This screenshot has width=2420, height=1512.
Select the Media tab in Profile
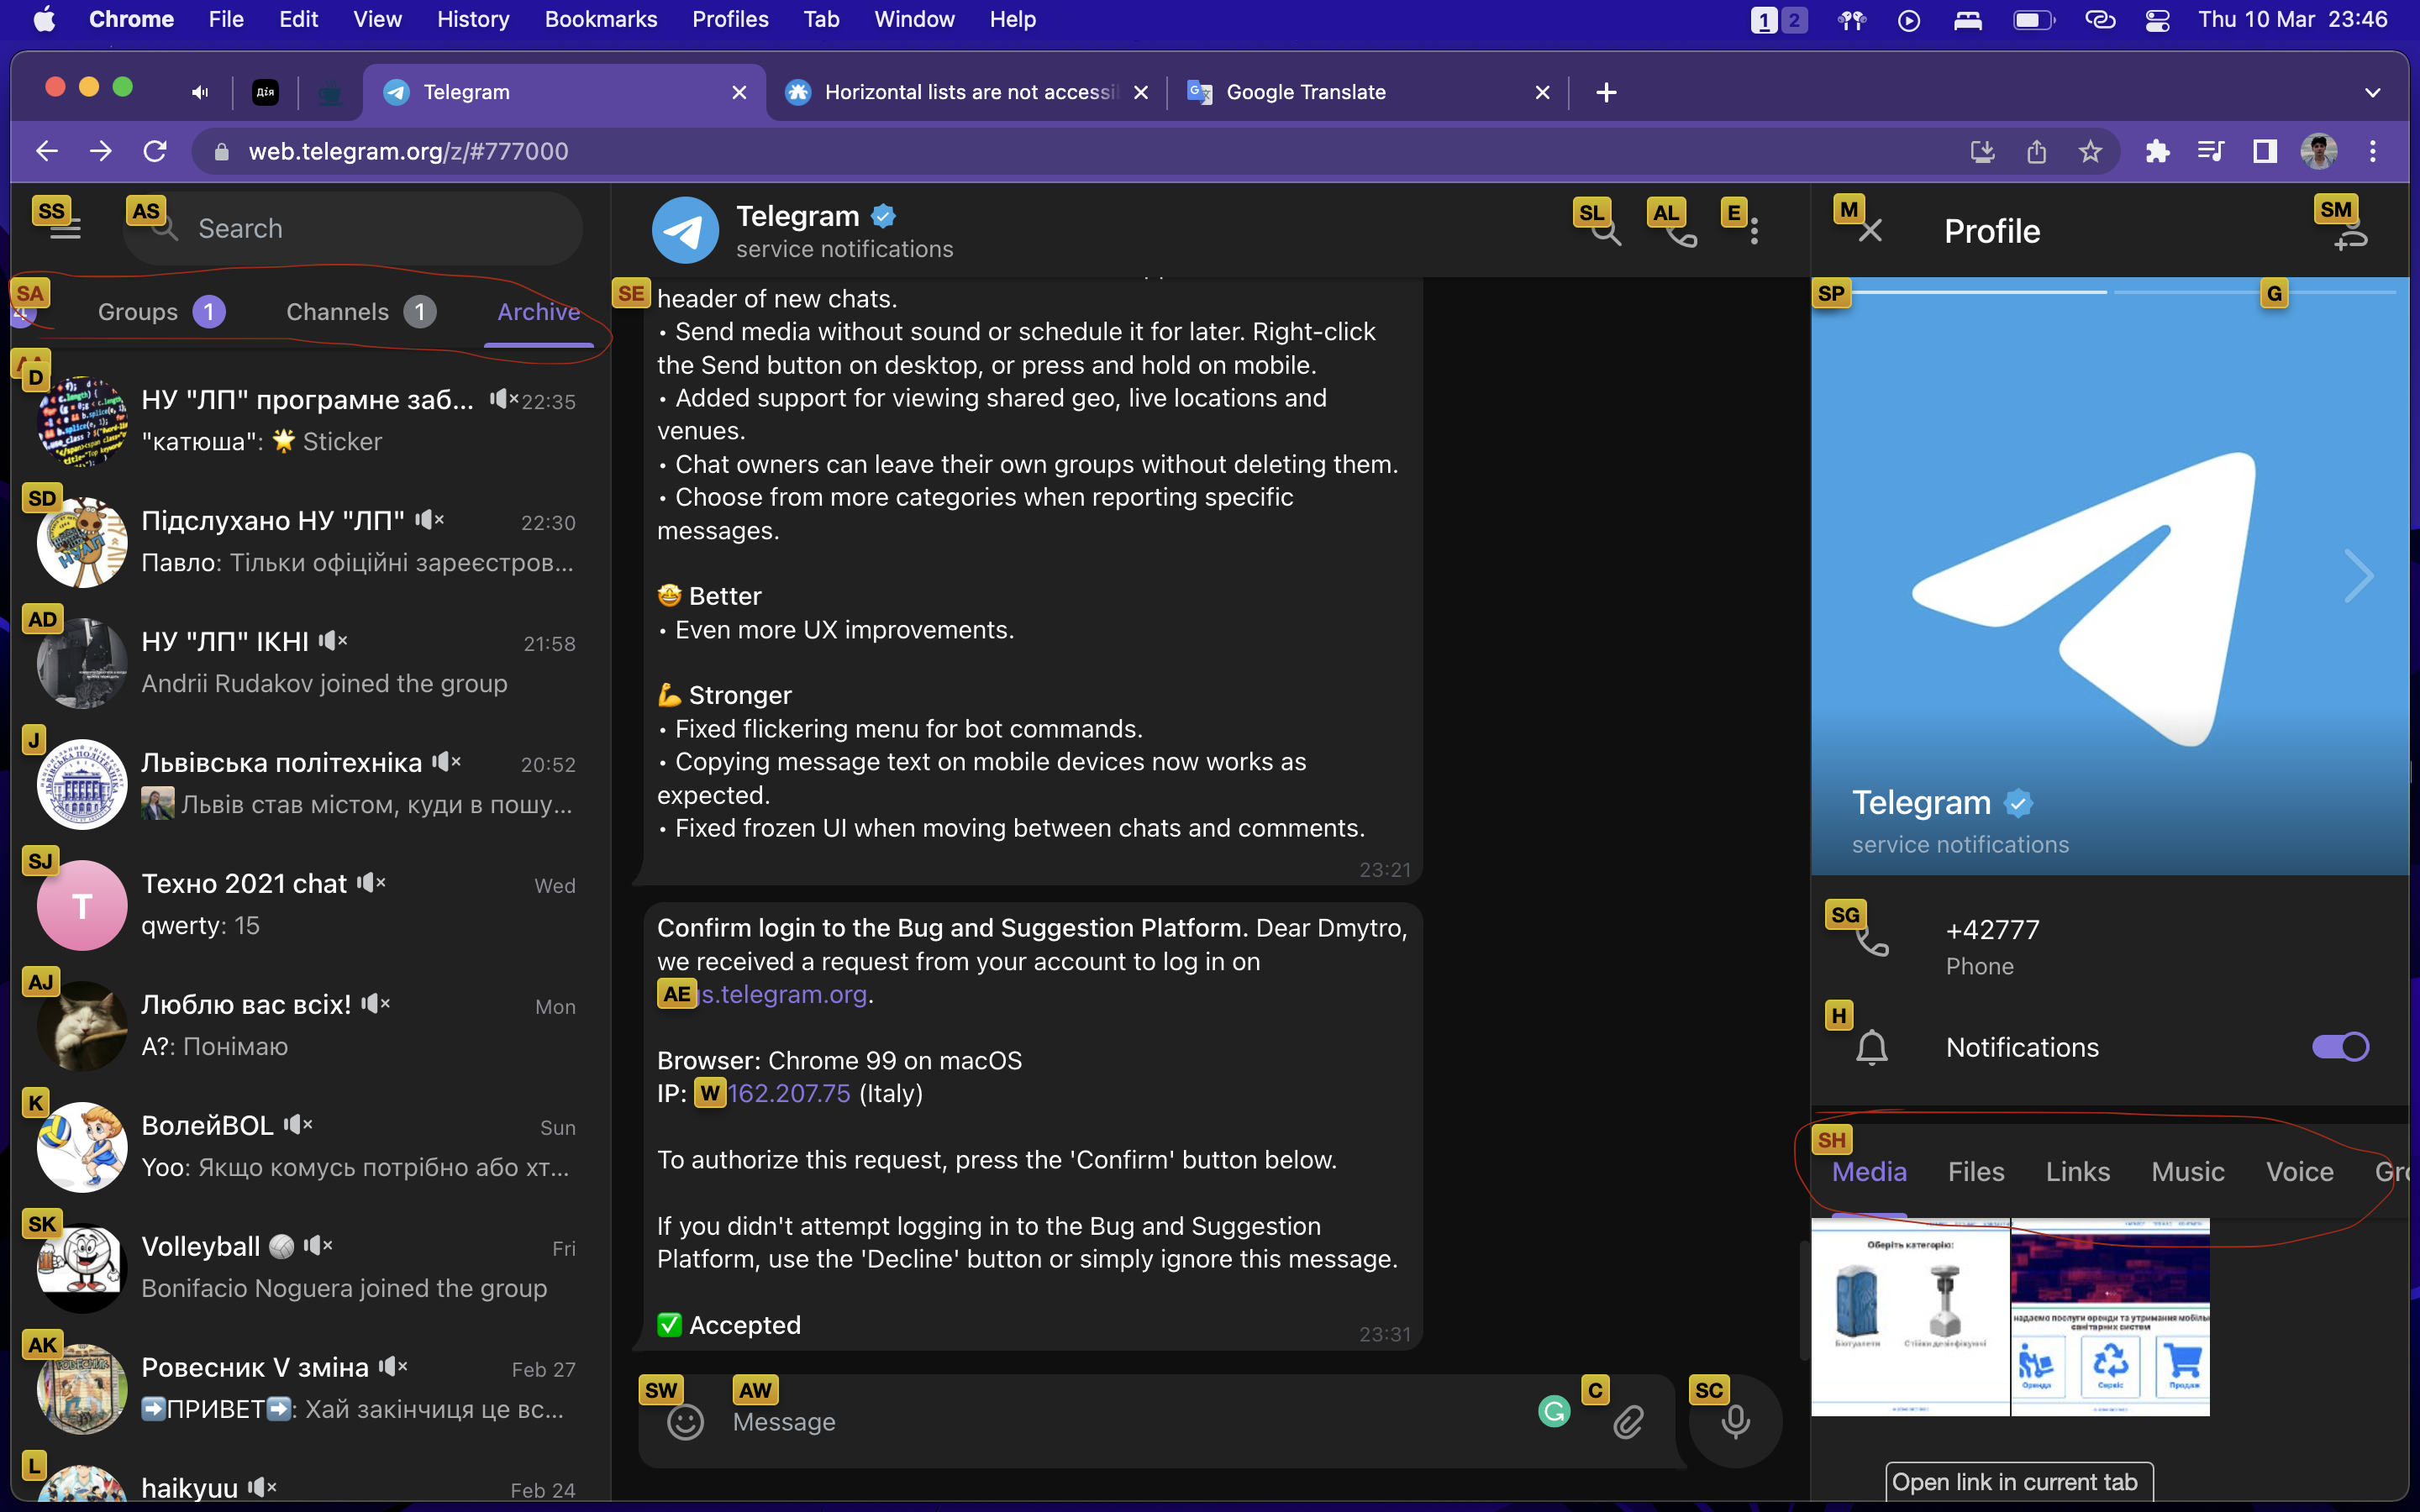[x=1869, y=1171]
